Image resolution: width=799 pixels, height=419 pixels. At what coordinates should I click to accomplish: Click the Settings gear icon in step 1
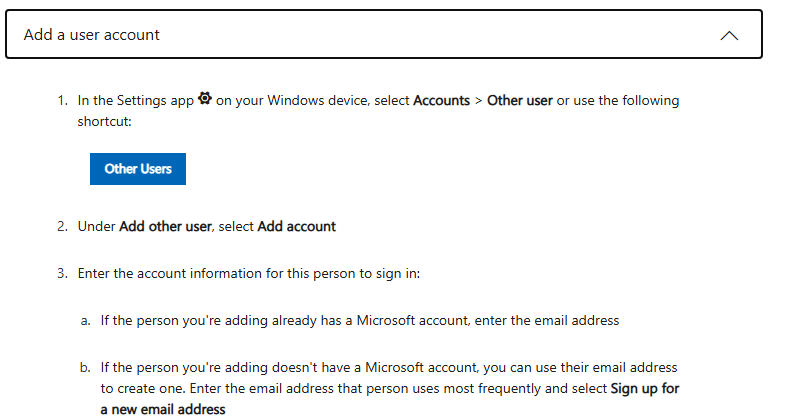pyautogui.click(x=205, y=98)
